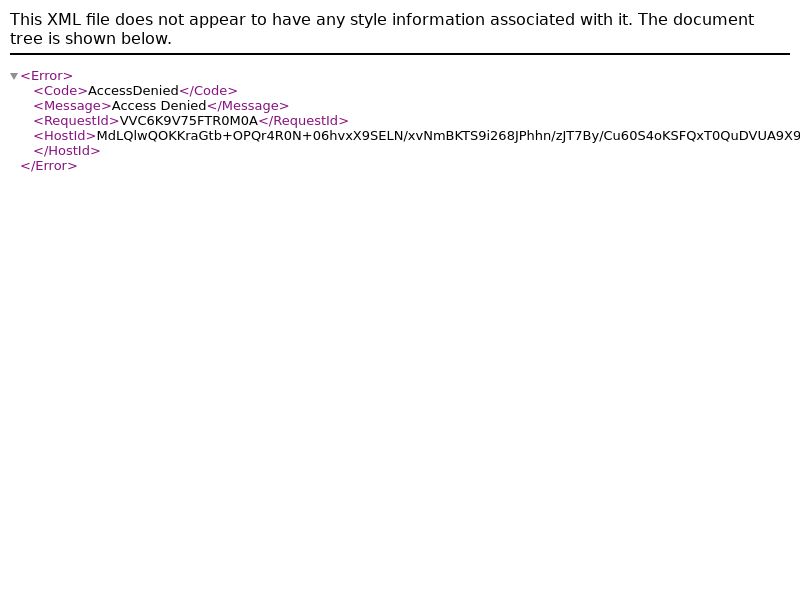Select the Access Denied message text
The width and height of the screenshot is (800, 600).
pyautogui.click(x=159, y=106)
